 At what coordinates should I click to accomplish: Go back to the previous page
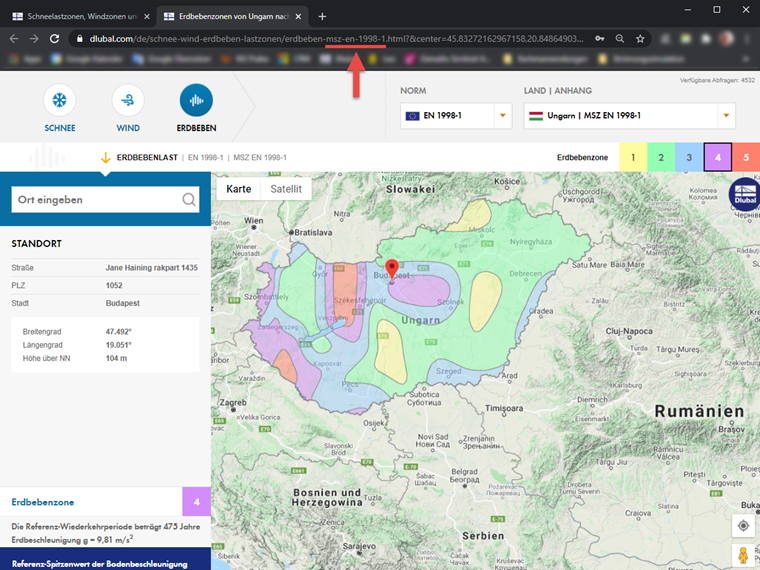14,39
